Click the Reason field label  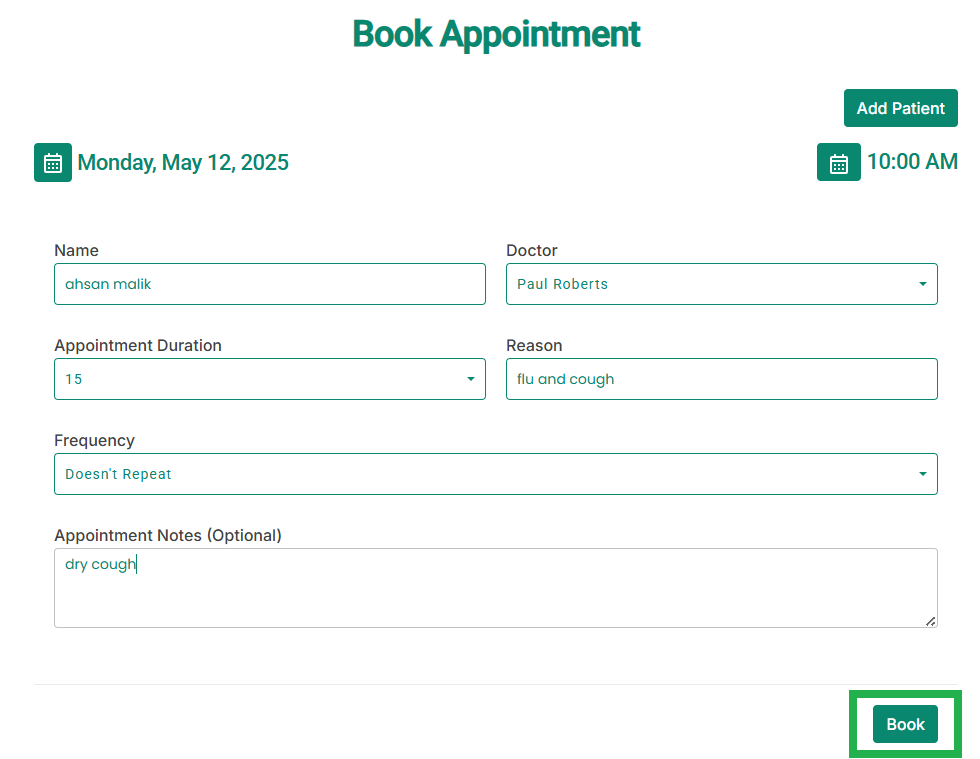click(x=534, y=345)
